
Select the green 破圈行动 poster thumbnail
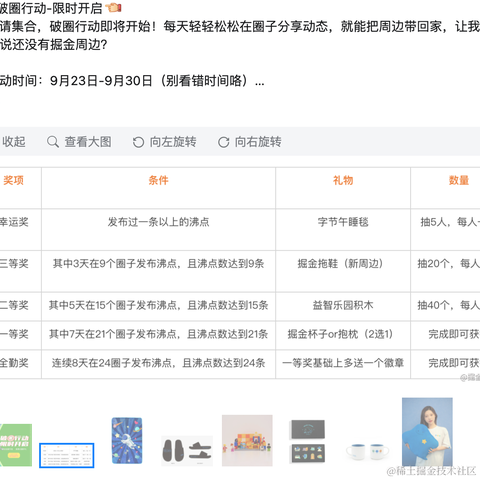(16, 445)
